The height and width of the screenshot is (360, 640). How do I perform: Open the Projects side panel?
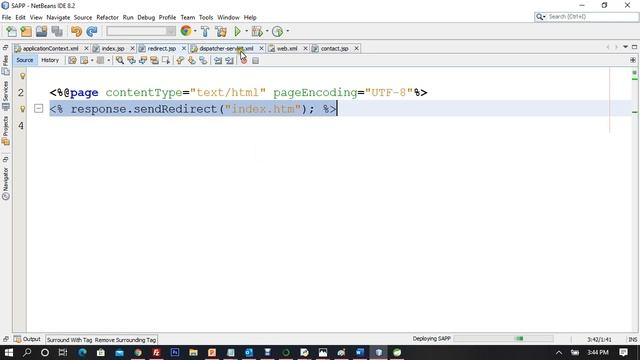[5, 131]
